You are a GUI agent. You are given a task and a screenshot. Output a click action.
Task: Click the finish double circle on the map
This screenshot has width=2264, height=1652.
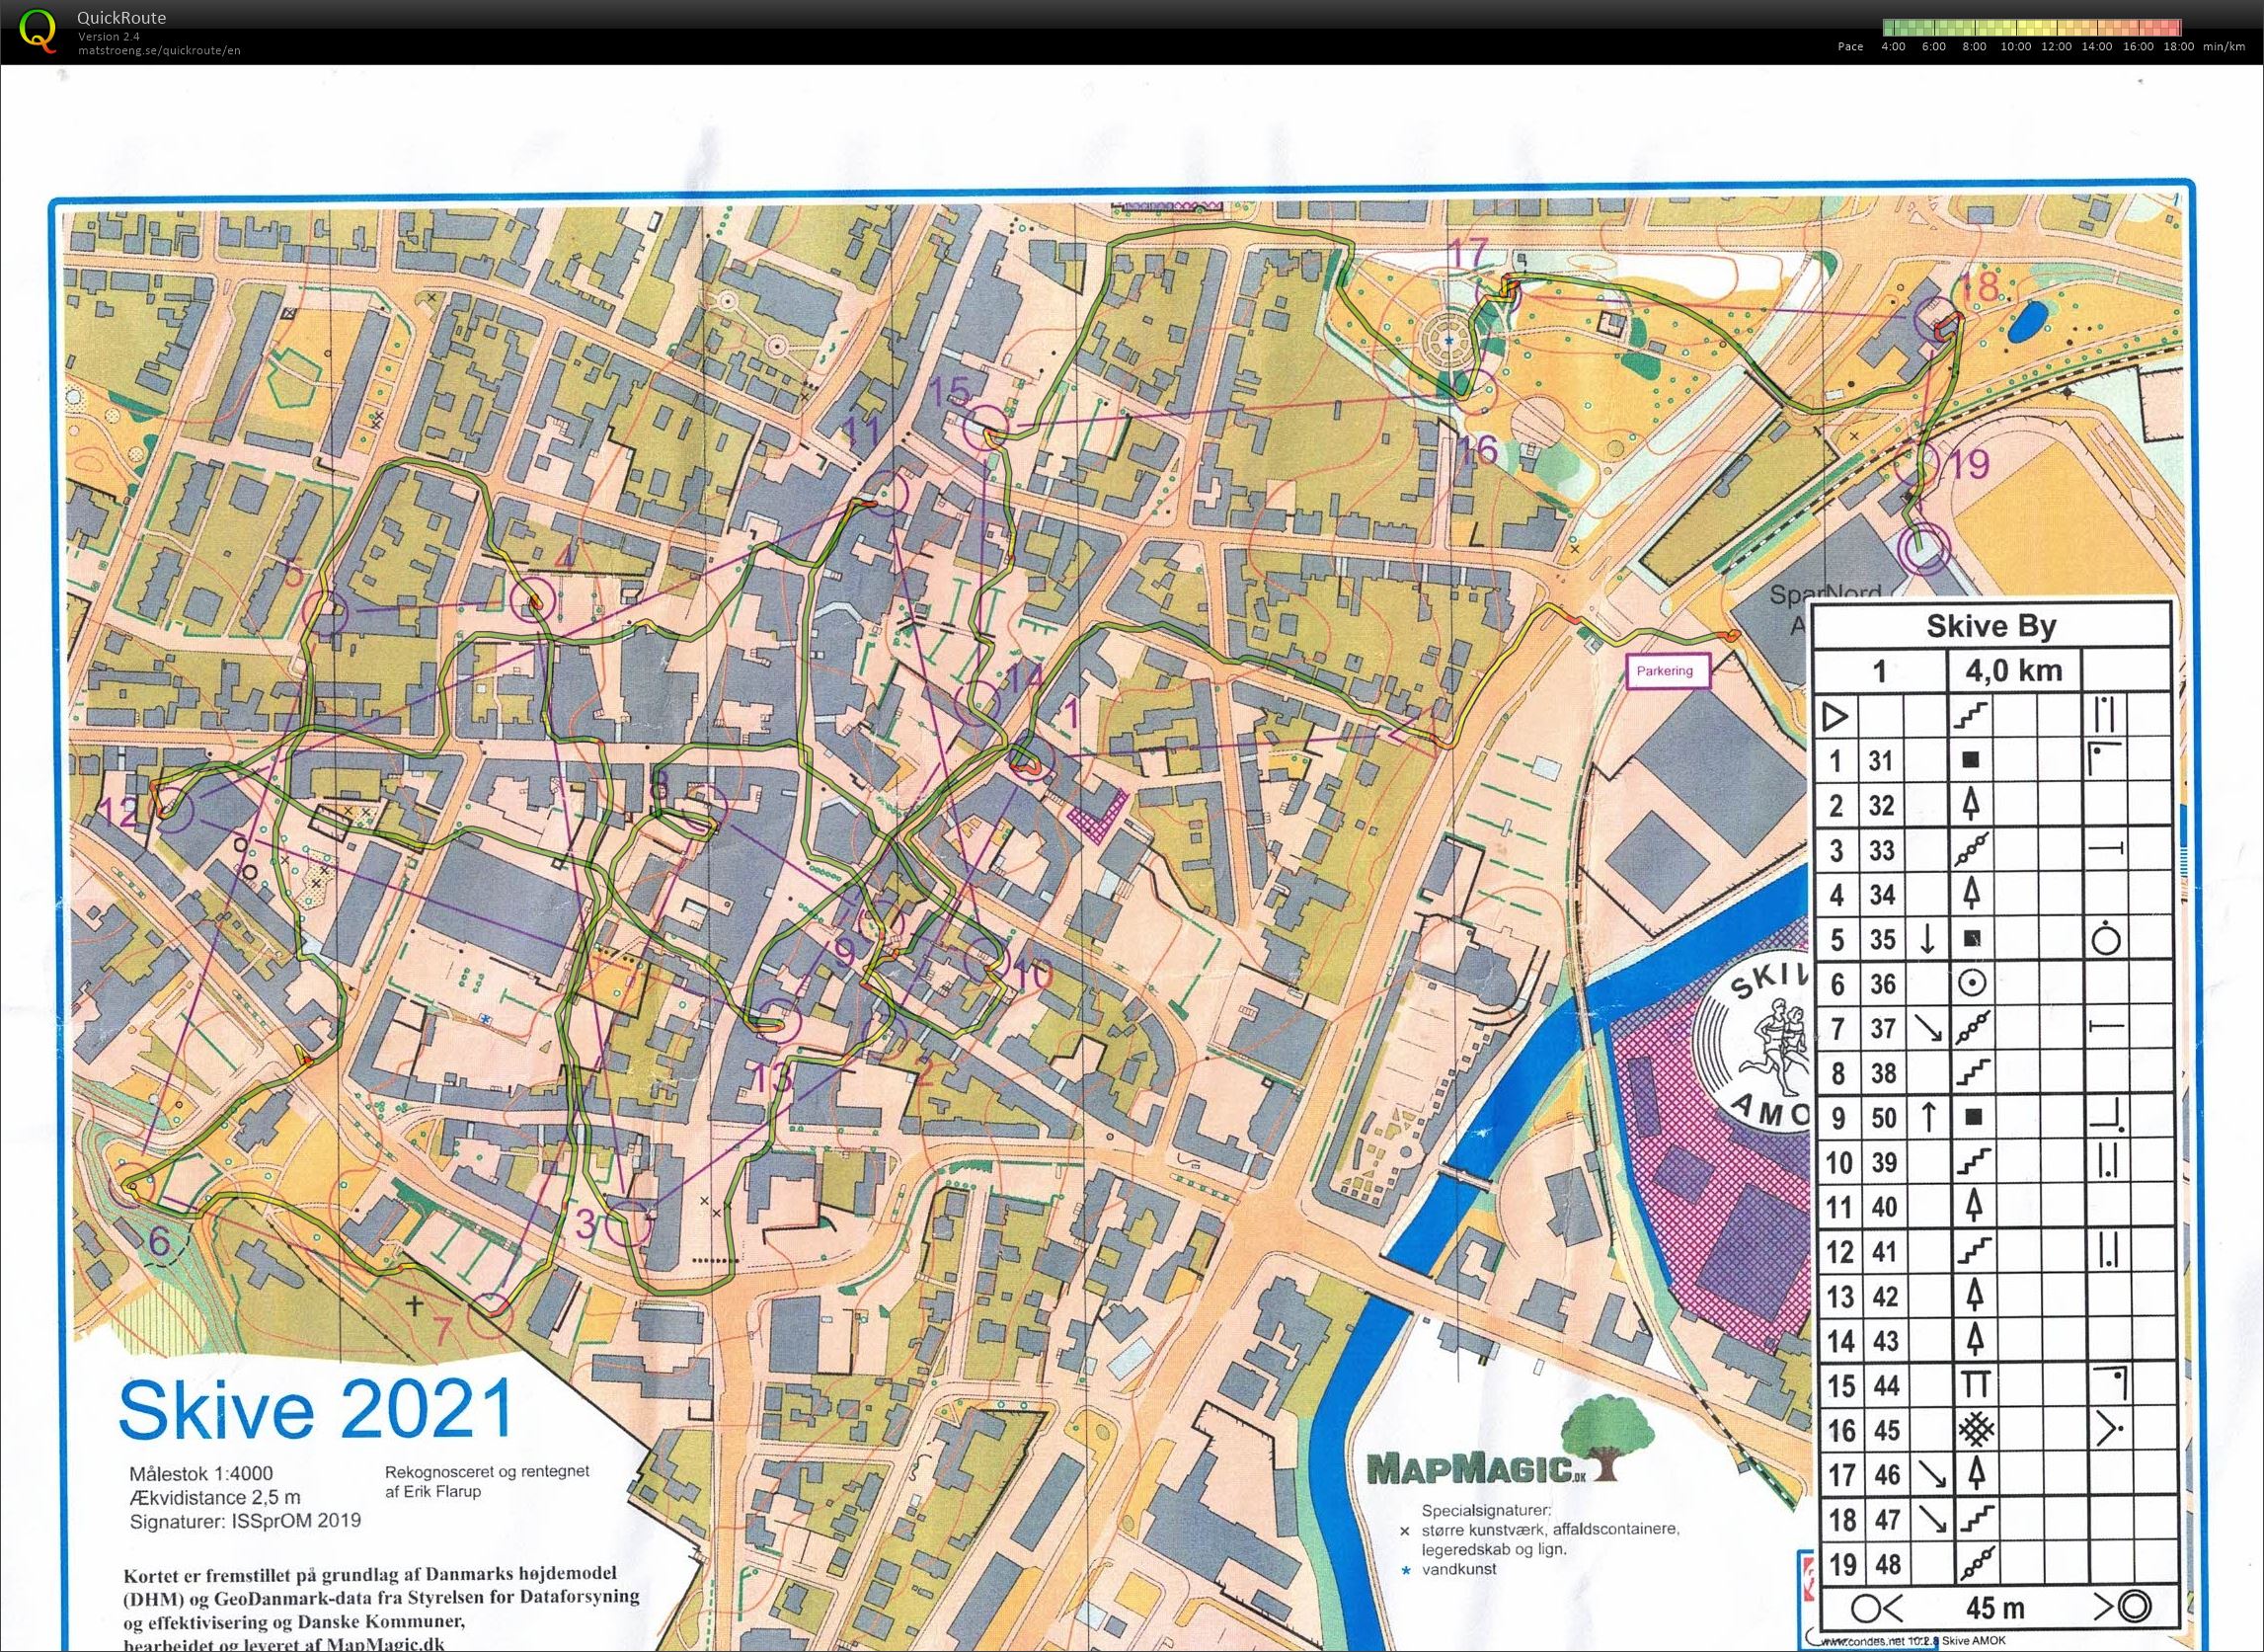pyautogui.click(x=1924, y=550)
